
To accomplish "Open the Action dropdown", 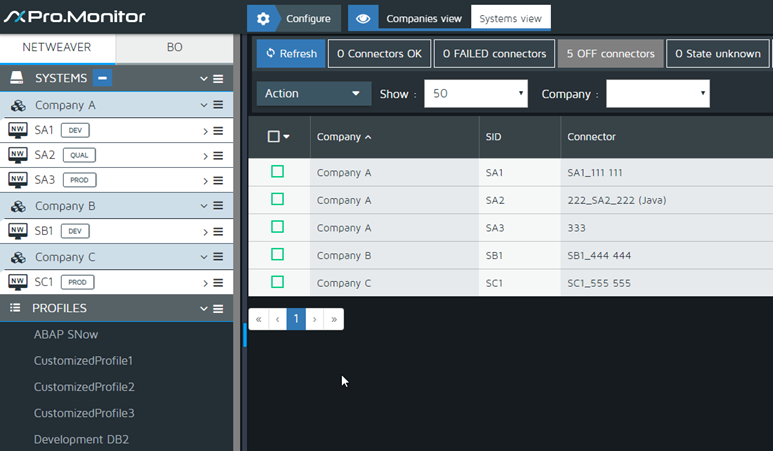I will pyautogui.click(x=313, y=94).
